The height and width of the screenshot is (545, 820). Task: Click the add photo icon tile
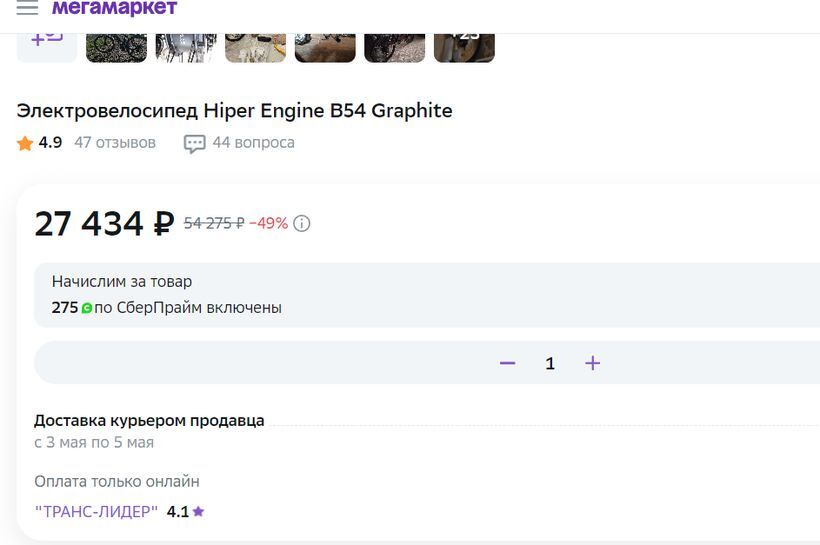(47, 48)
